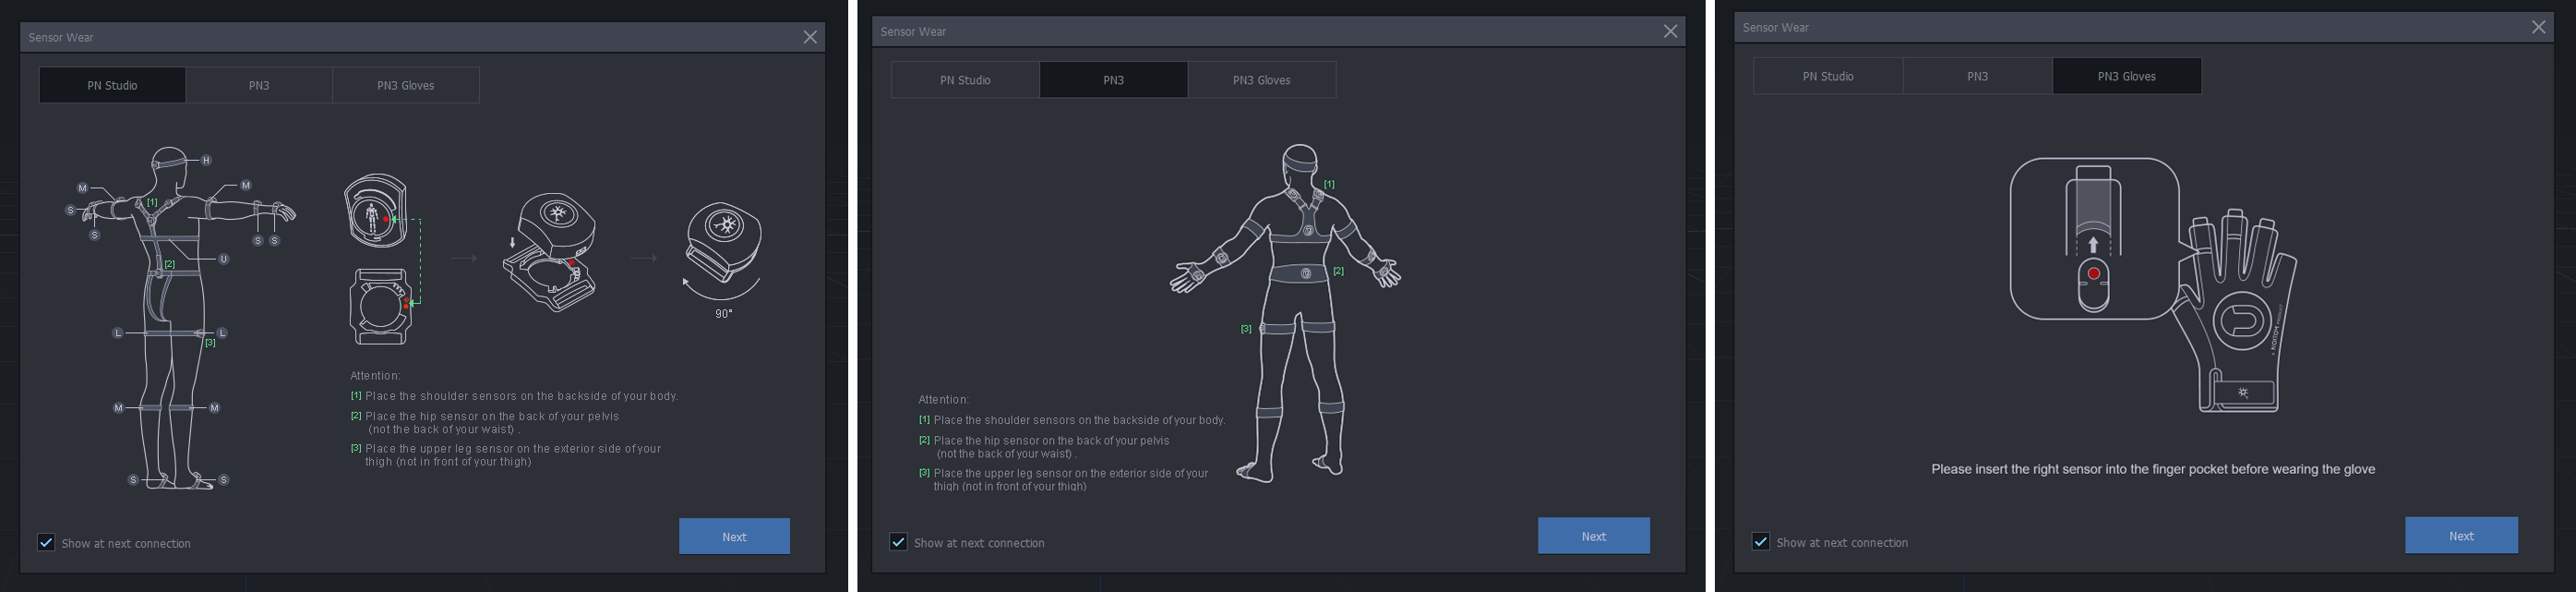Toggle 'Show at next connection' in middle window
2576x592 pixels.
(898, 542)
